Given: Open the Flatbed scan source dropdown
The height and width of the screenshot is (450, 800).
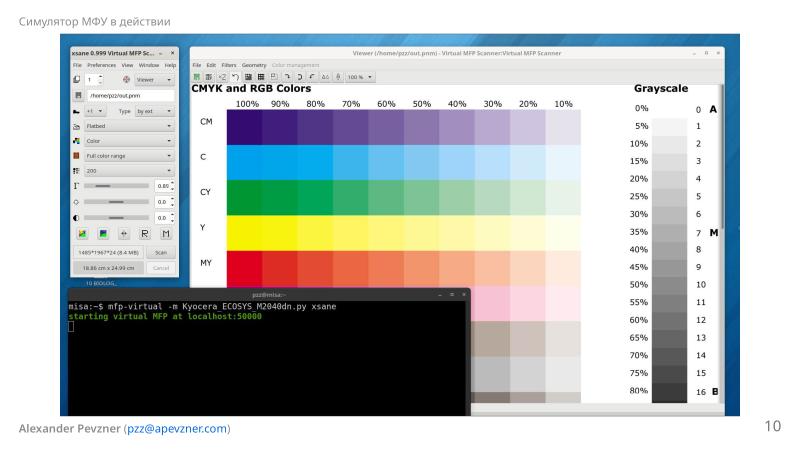Looking at the screenshot, I should tap(128, 126).
